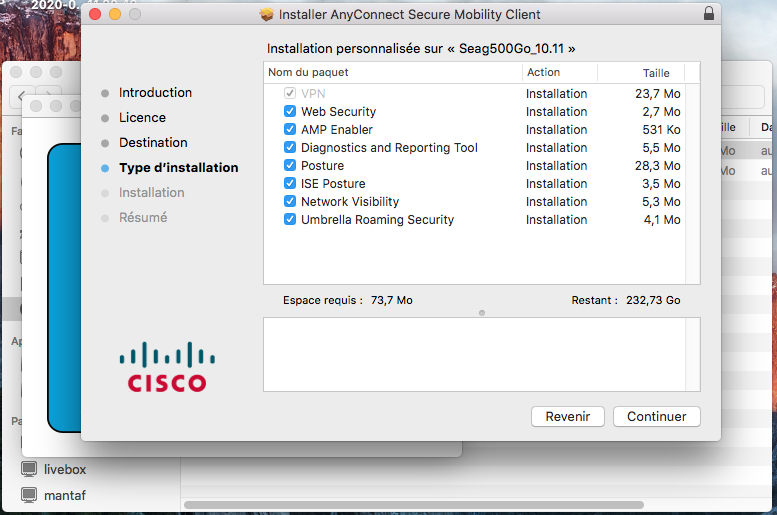Screen dimensions: 777x515
Task: Select the Installation step in sidebar
Action: click(152, 192)
